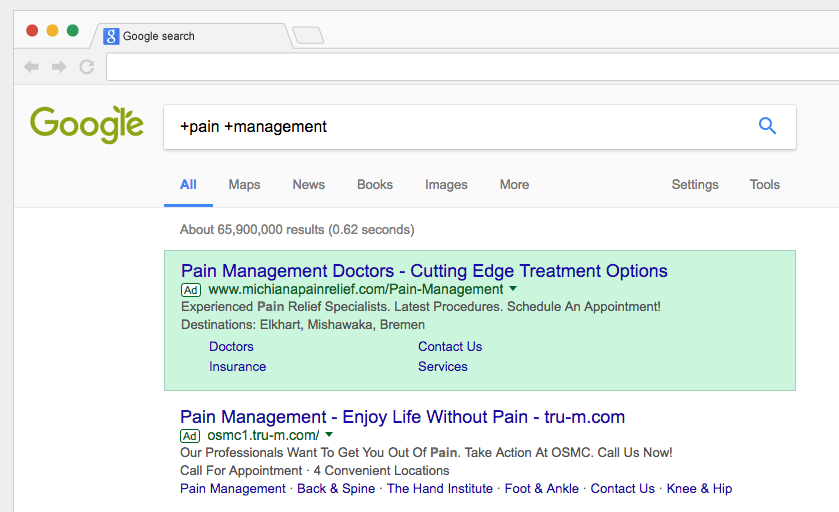The image size is (839, 512).
Task: Click the red close window button
Action: pyautogui.click(x=32, y=30)
